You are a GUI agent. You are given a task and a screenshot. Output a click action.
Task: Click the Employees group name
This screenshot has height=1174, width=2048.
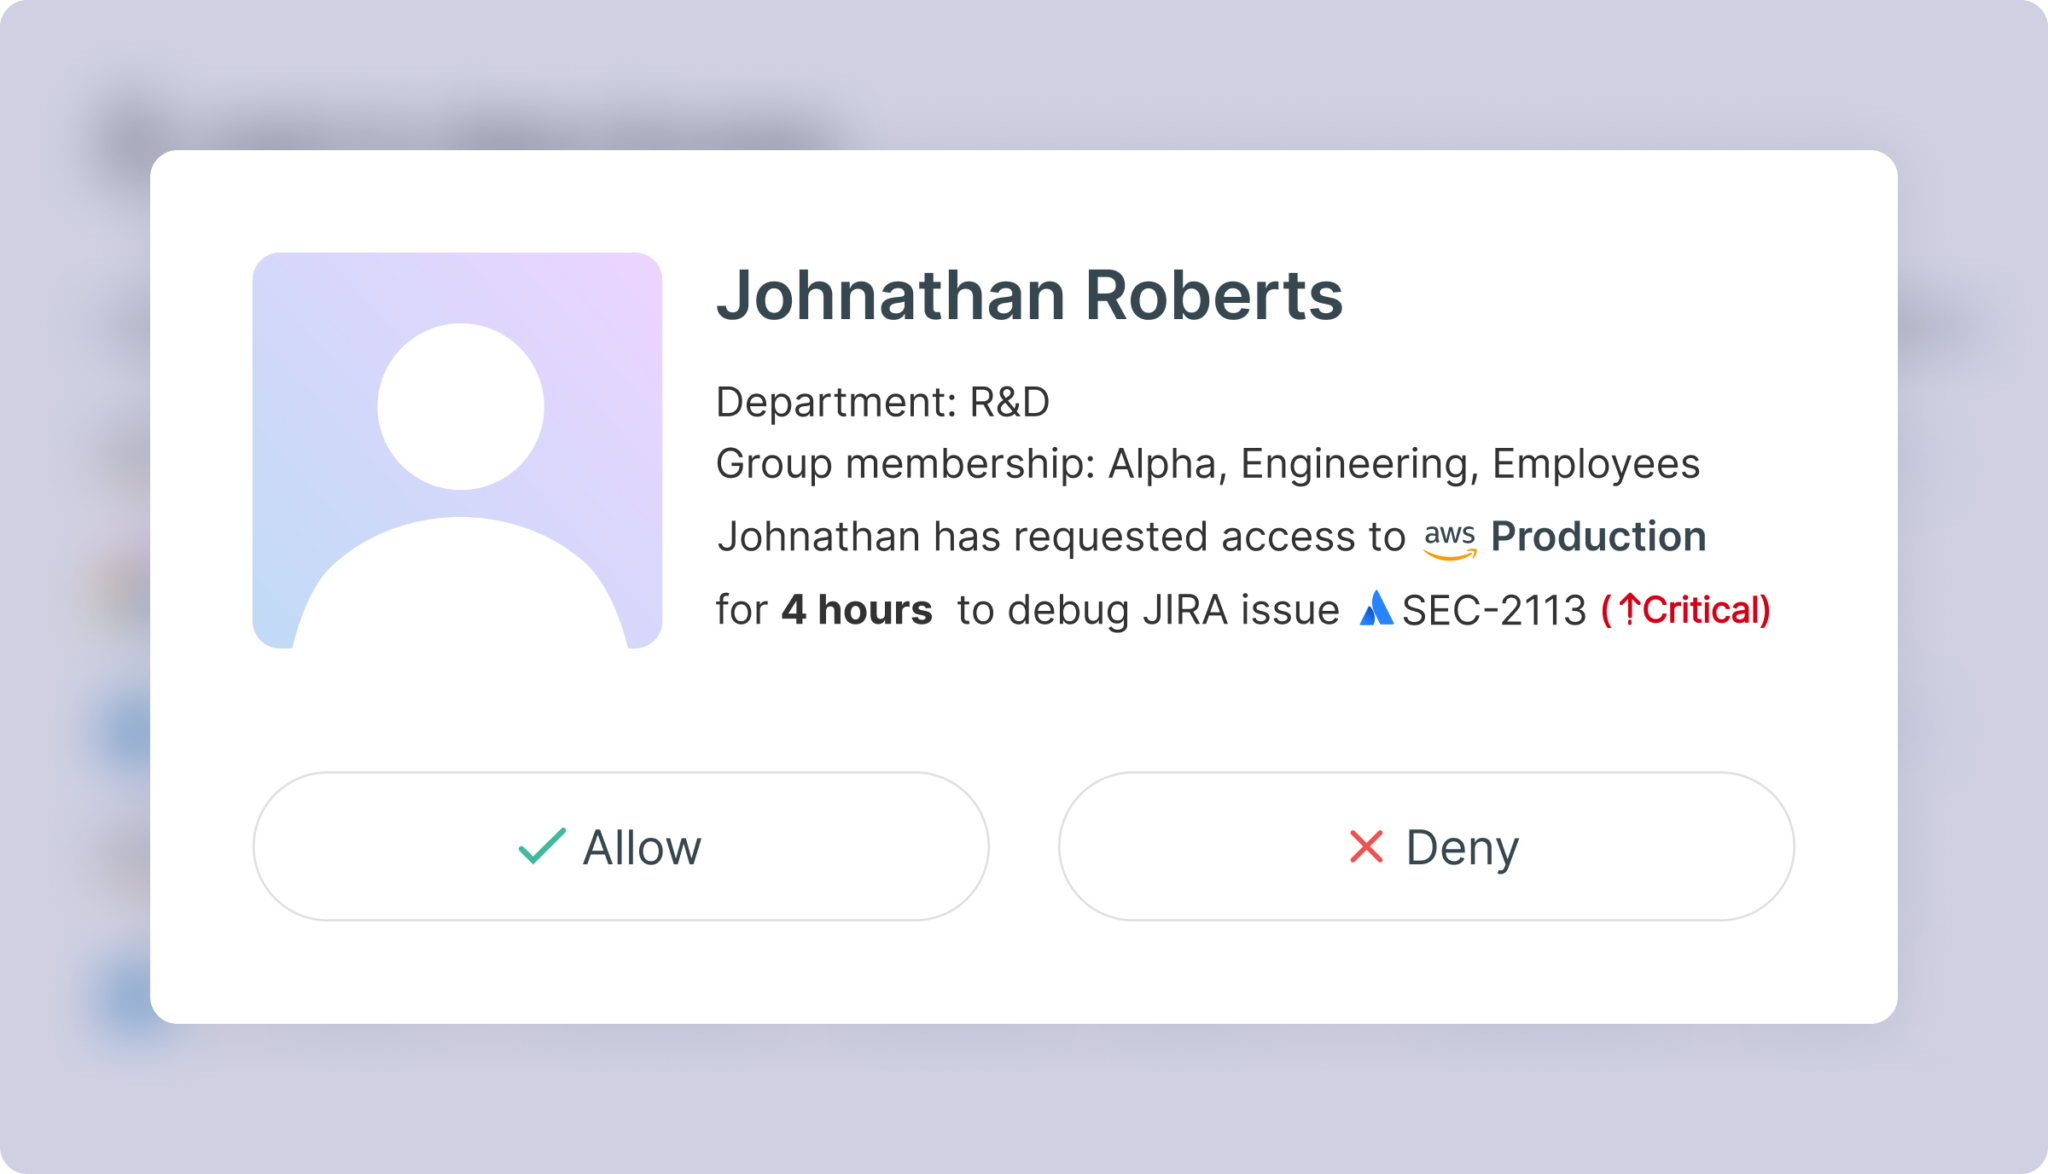pos(1595,464)
